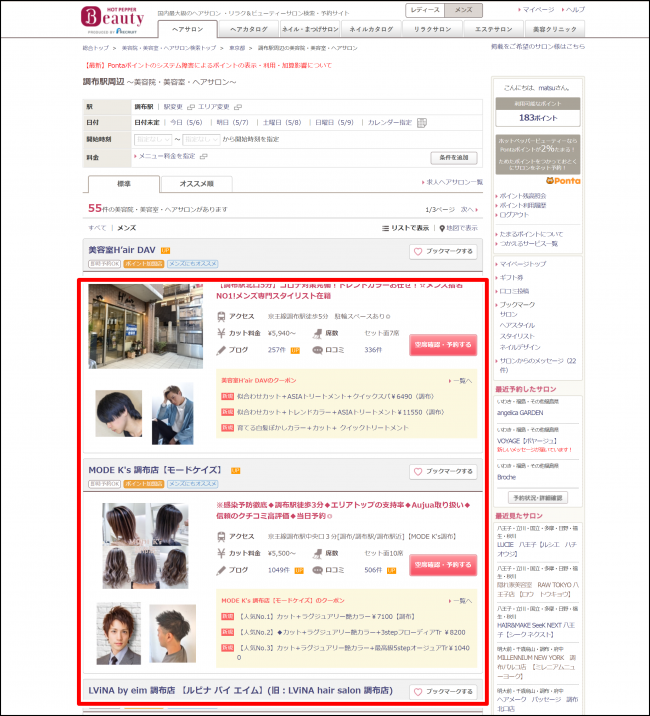Click the heart bookmark icon for LViNA by eim

click(418, 692)
